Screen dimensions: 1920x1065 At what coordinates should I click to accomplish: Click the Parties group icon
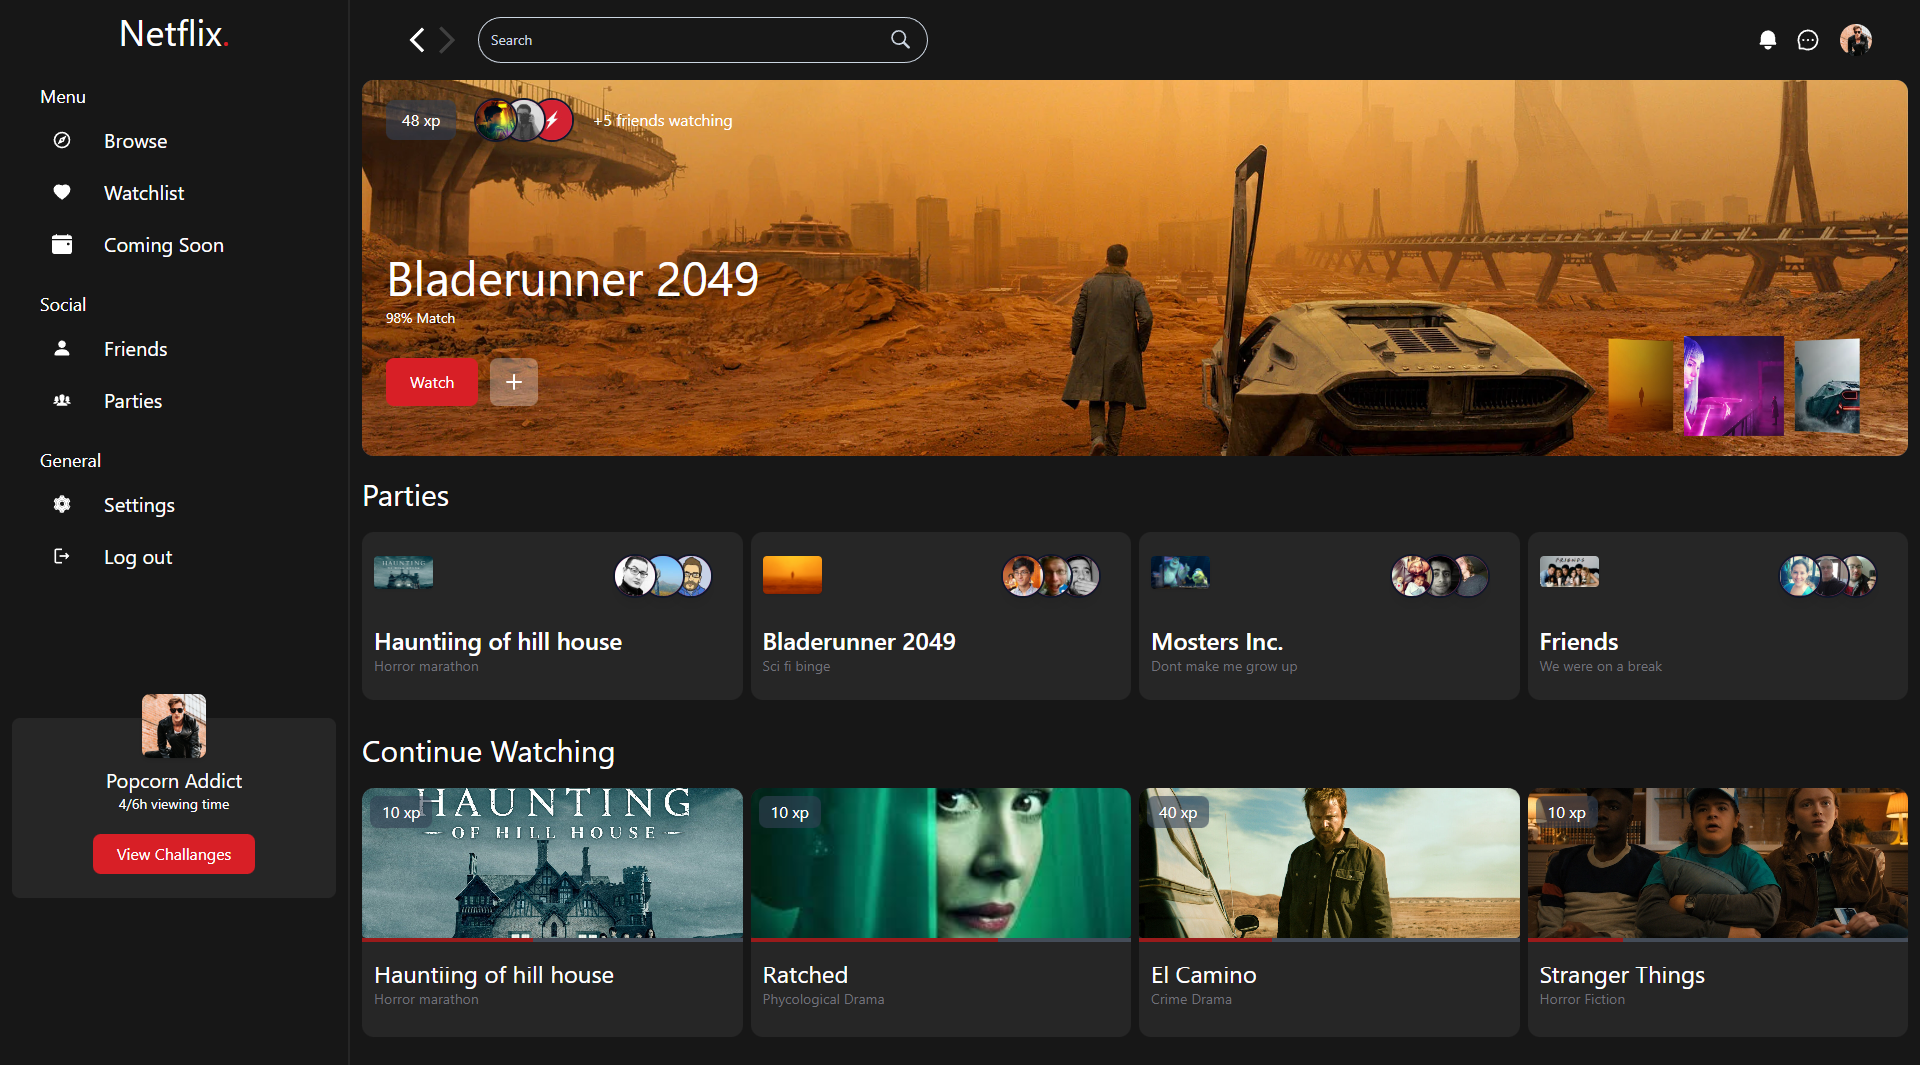point(62,400)
